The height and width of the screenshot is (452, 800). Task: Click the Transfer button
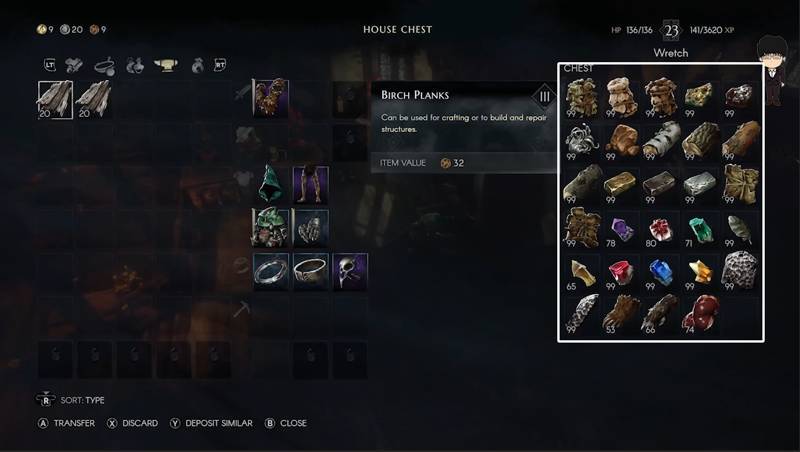[x=67, y=423]
